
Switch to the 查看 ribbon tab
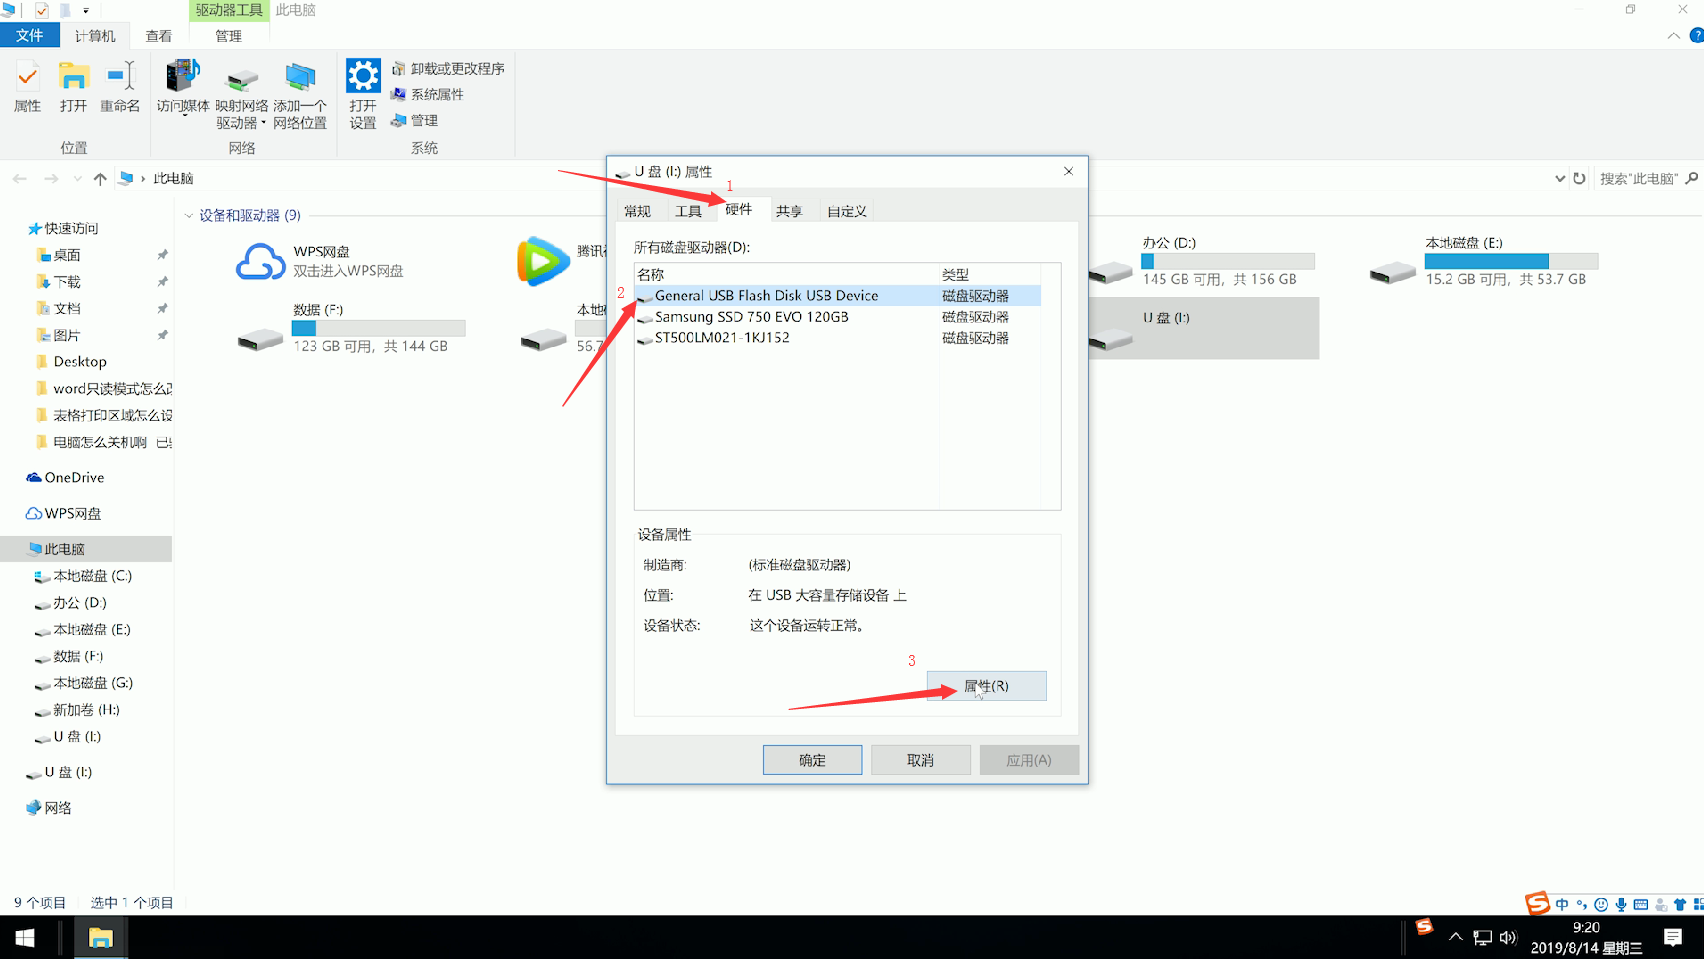pyautogui.click(x=158, y=35)
